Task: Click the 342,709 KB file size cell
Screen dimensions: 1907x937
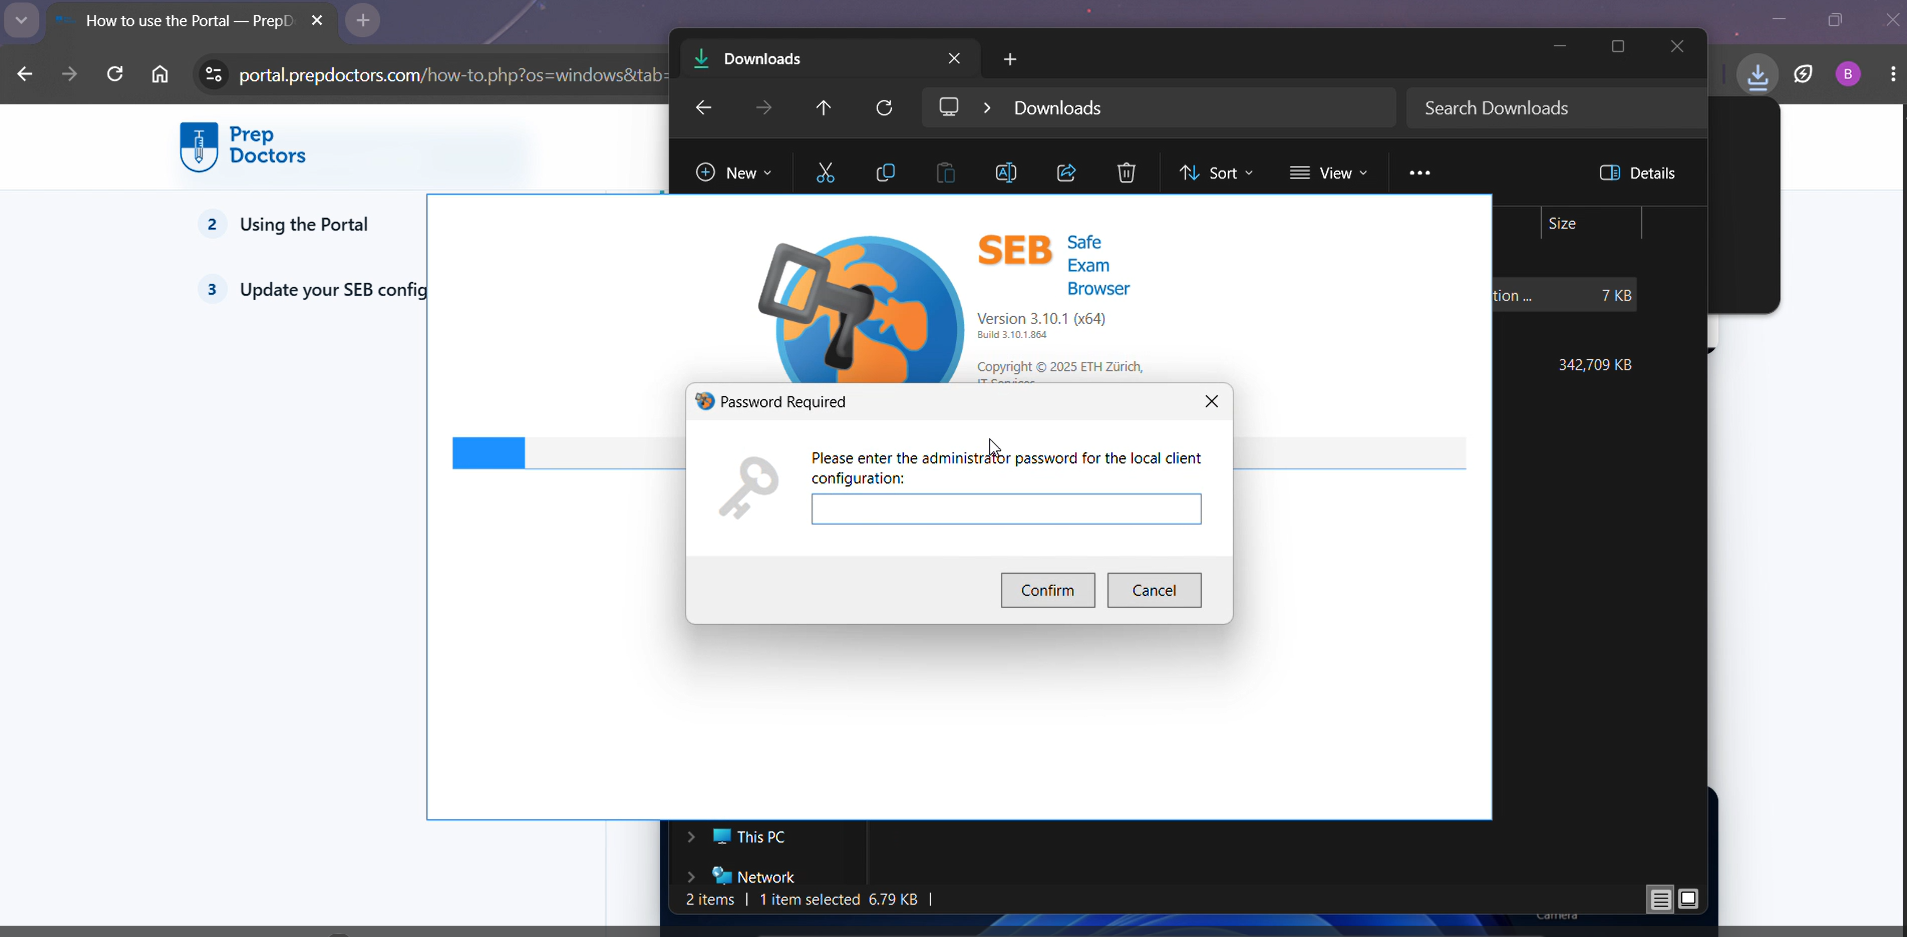Action: [1595, 366]
